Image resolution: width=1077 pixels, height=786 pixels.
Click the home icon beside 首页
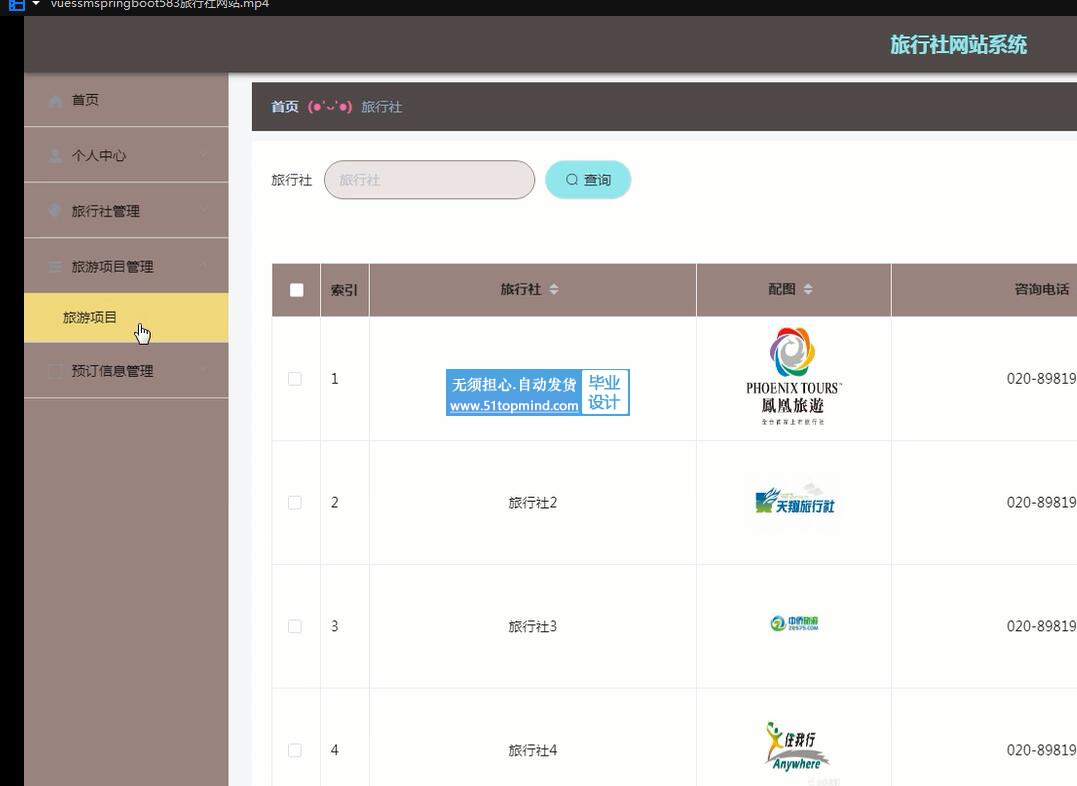(x=56, y=100)
